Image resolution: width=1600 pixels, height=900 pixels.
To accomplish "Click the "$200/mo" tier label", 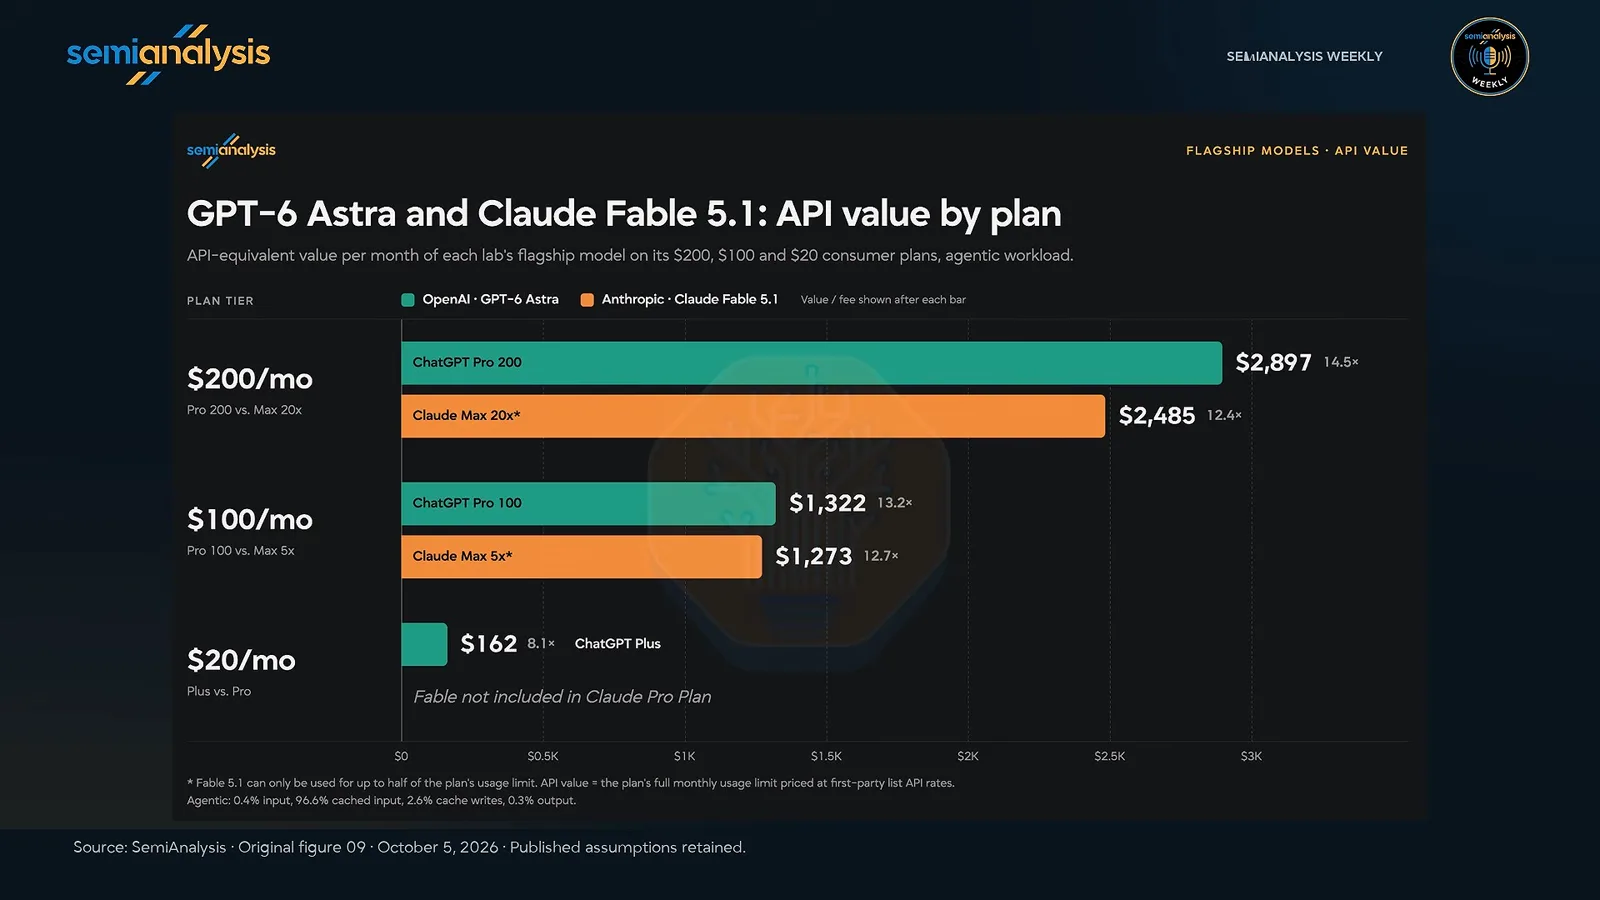I will click(250, 379).
